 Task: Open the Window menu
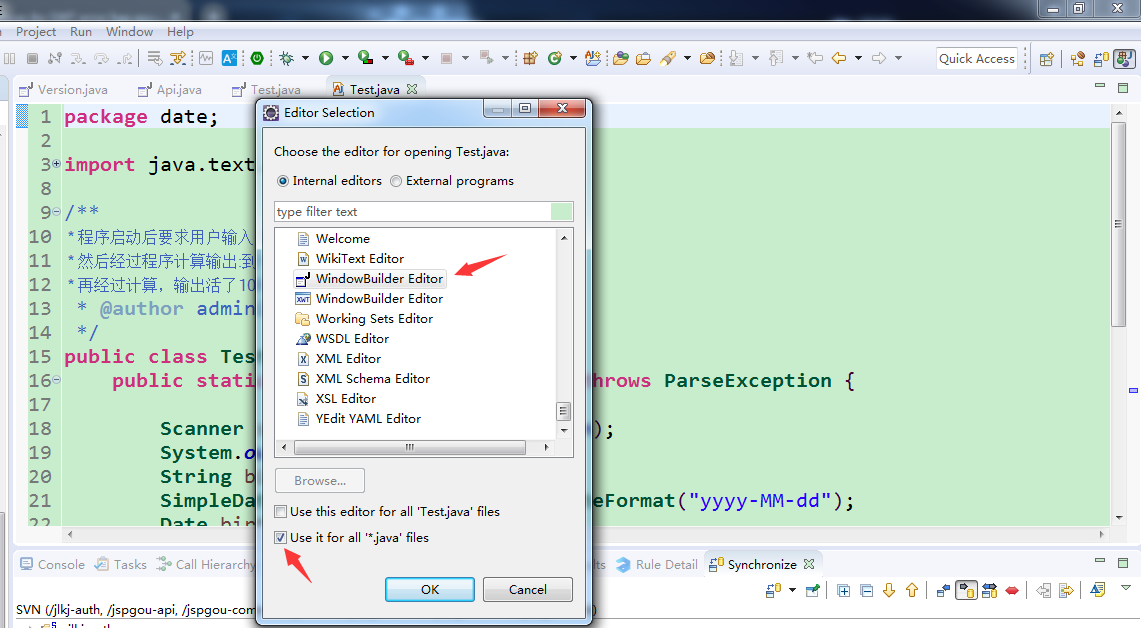tap(128, 31)
